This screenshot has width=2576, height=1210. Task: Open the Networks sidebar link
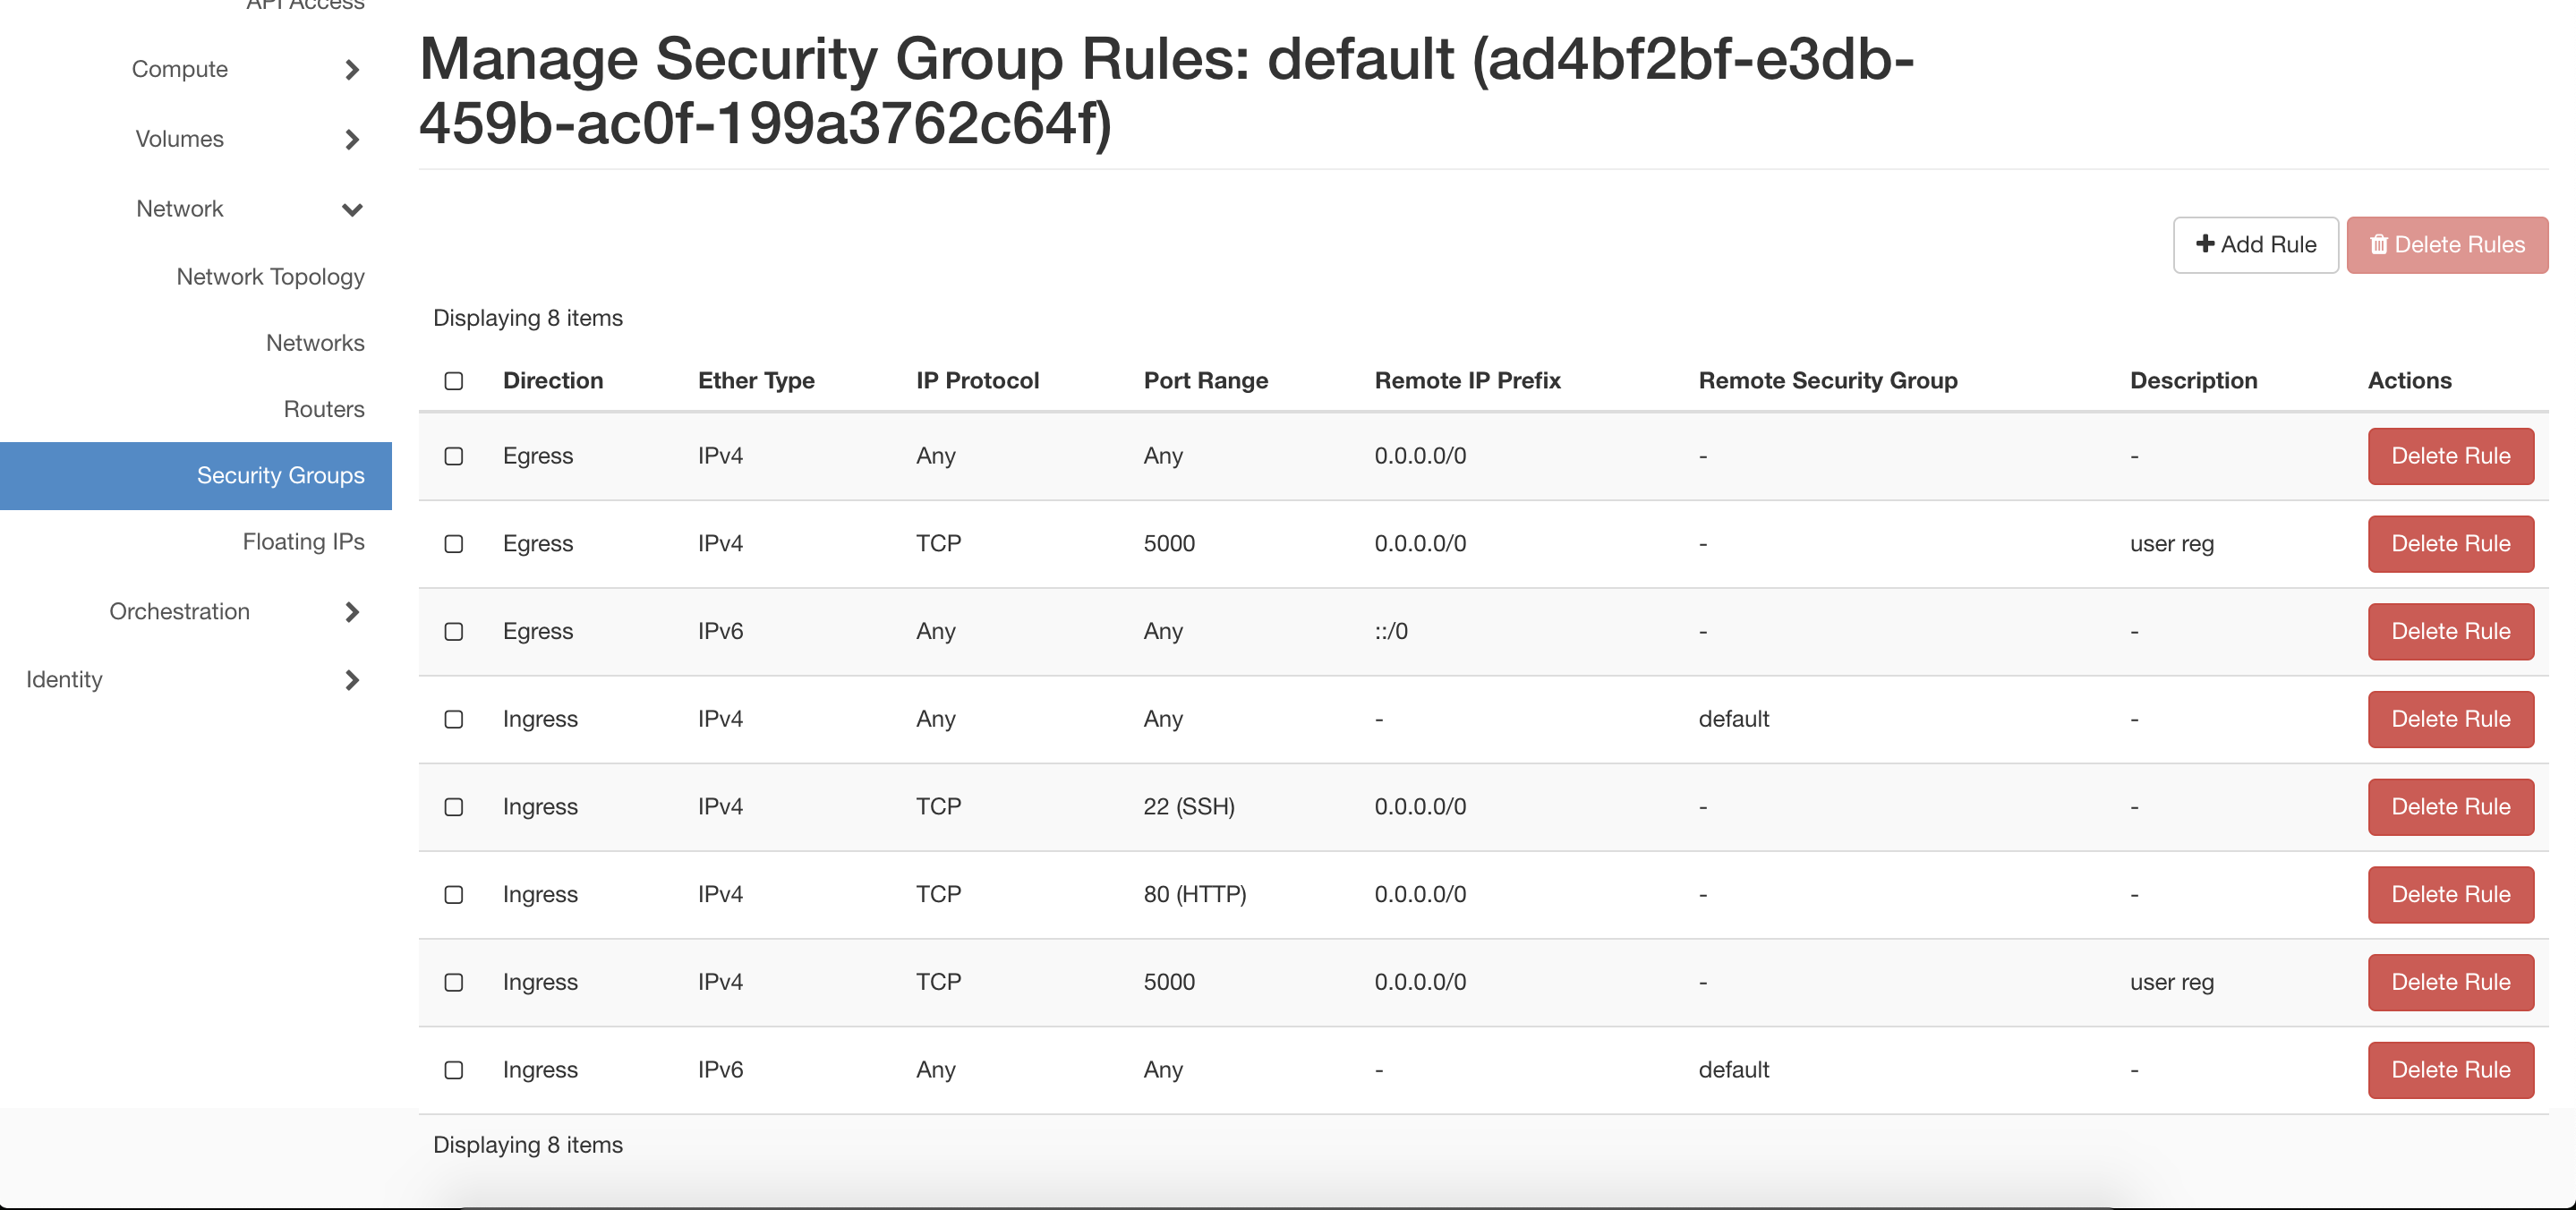point(315,343)
